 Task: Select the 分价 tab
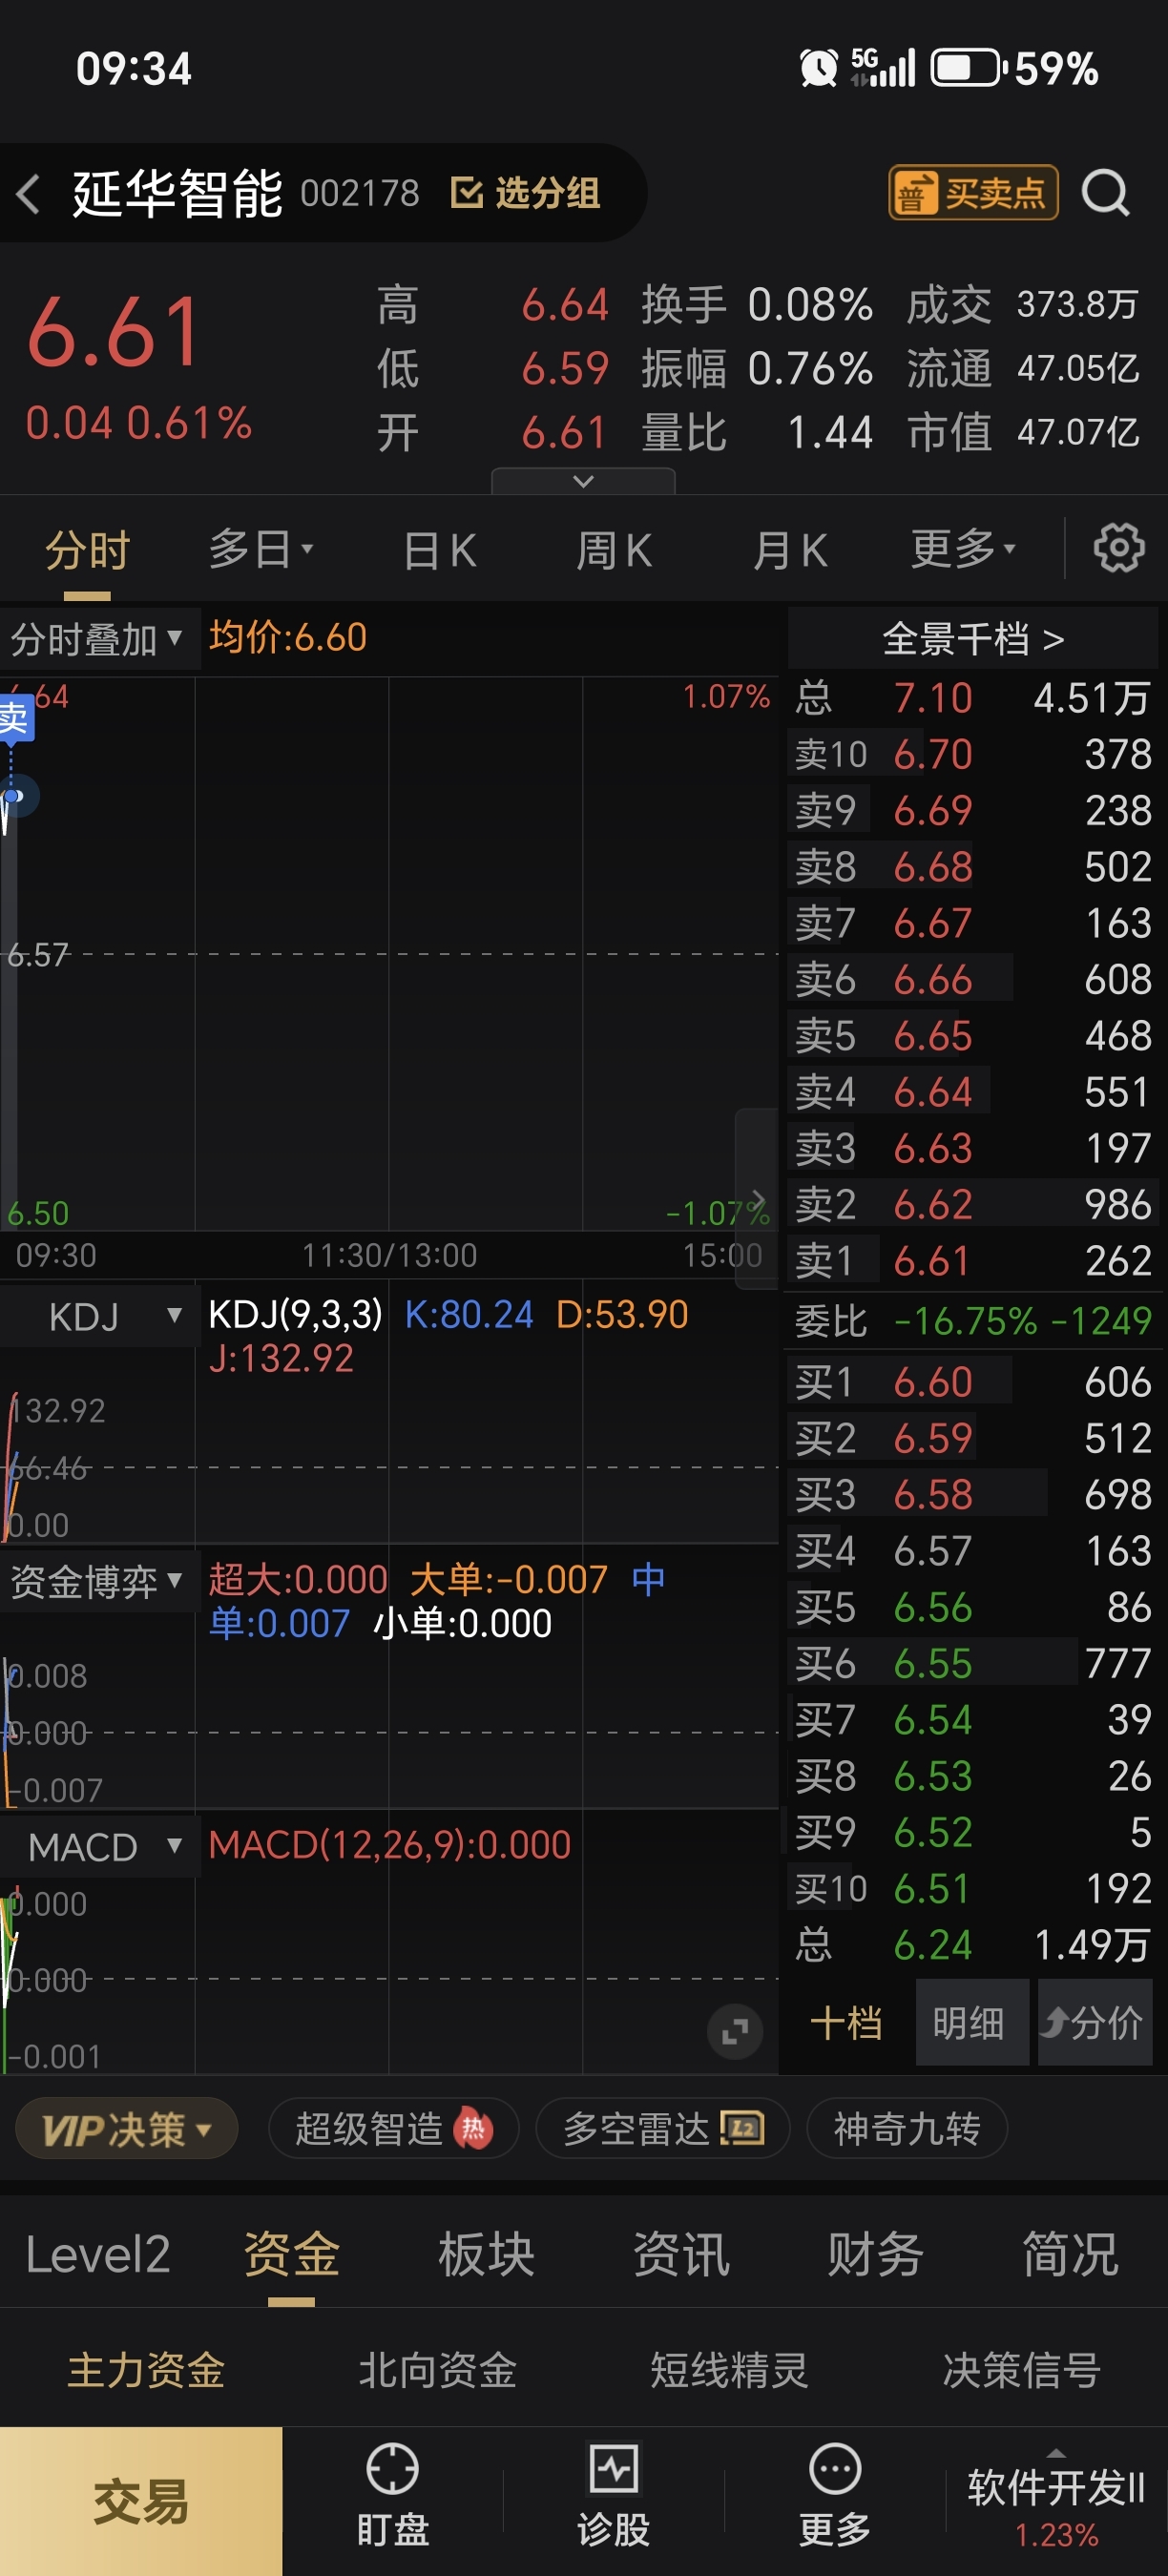(1095, 2024)
